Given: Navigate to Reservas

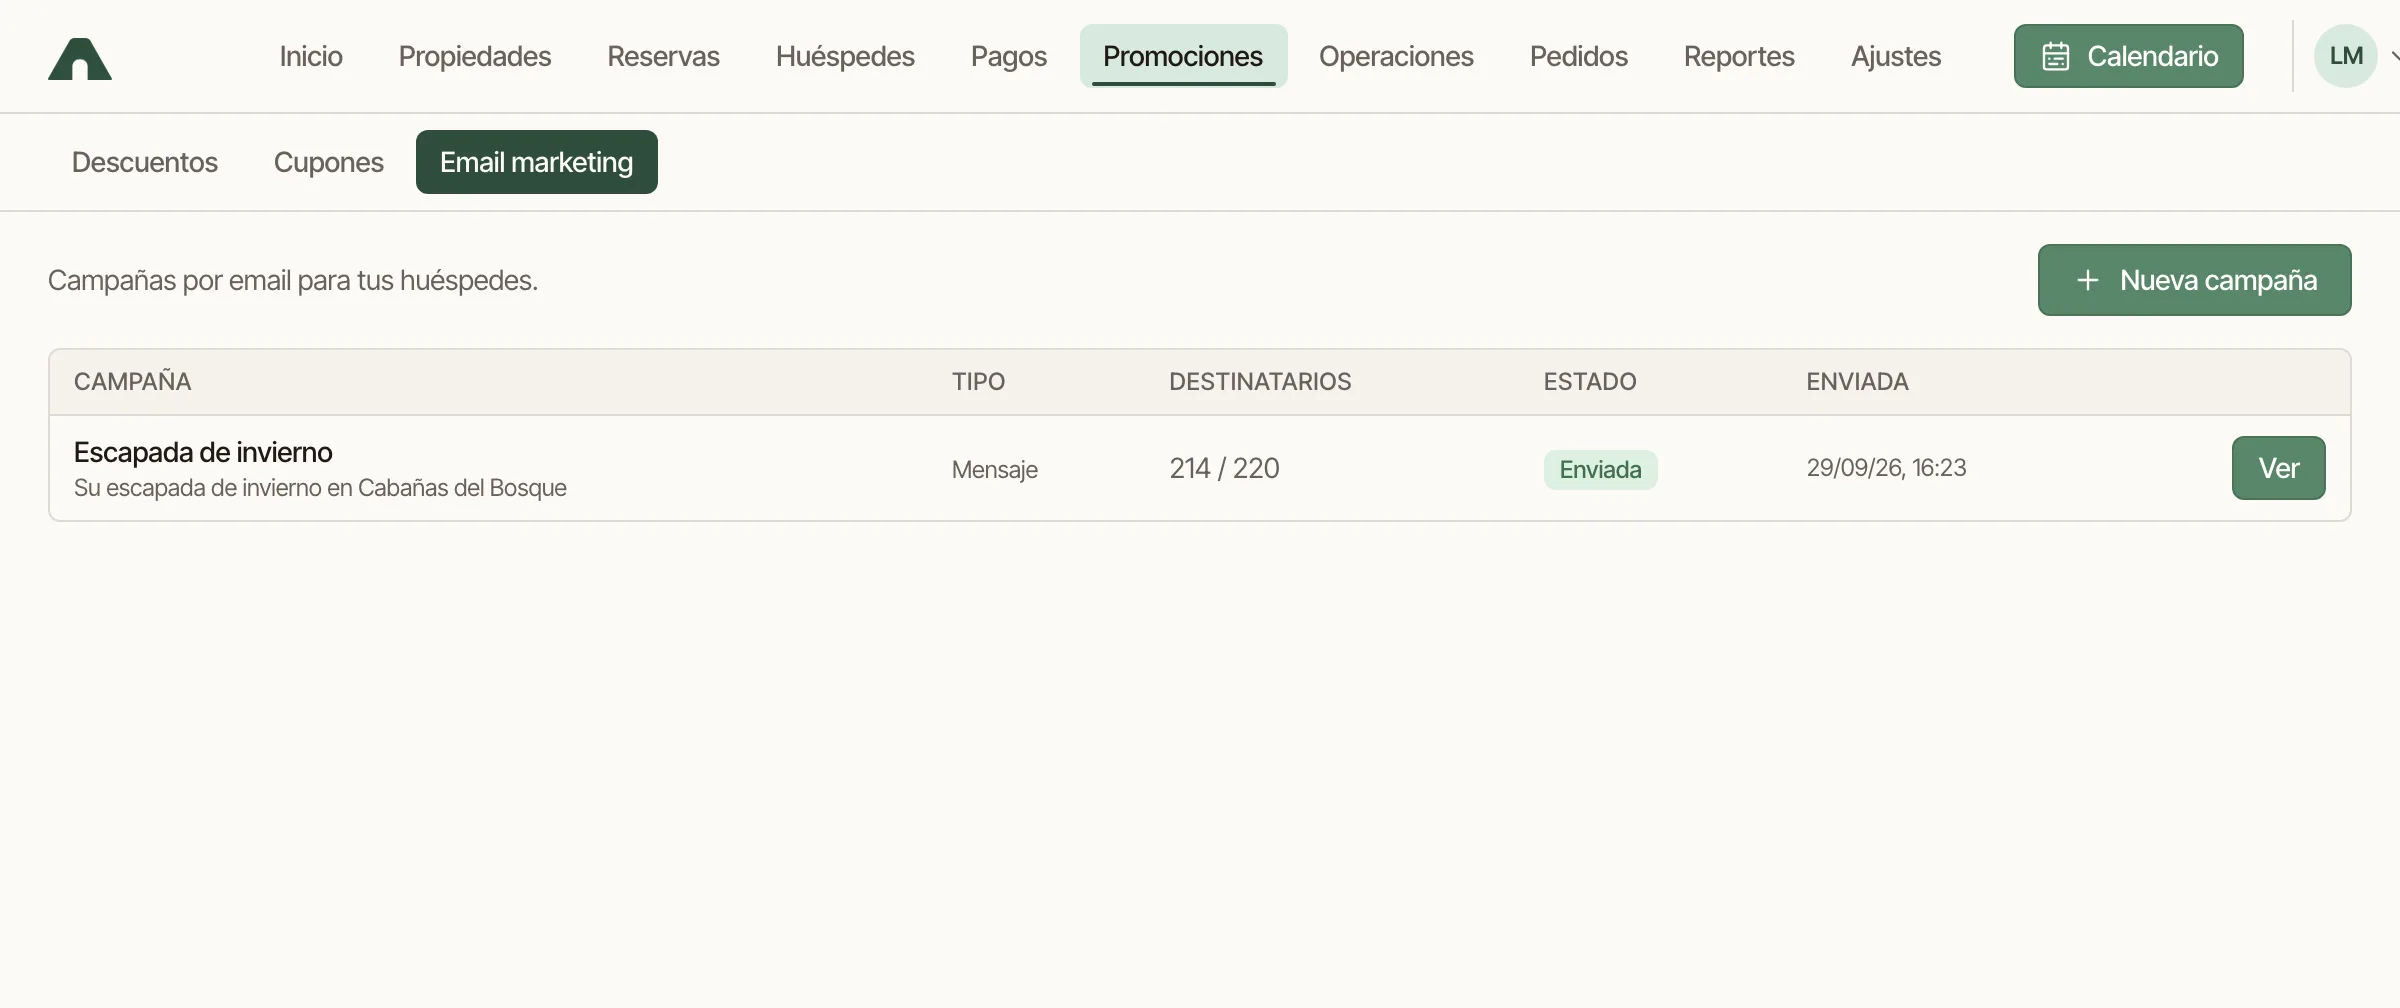Looking at the screenshot, I should click(x=663, y=56).
